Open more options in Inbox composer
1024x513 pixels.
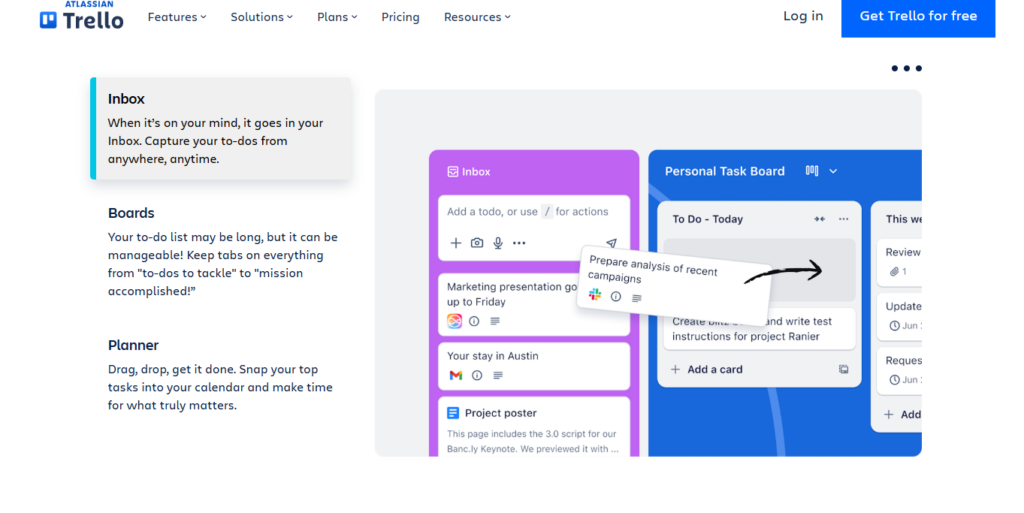pyautogui.click(x=519, y=243)
